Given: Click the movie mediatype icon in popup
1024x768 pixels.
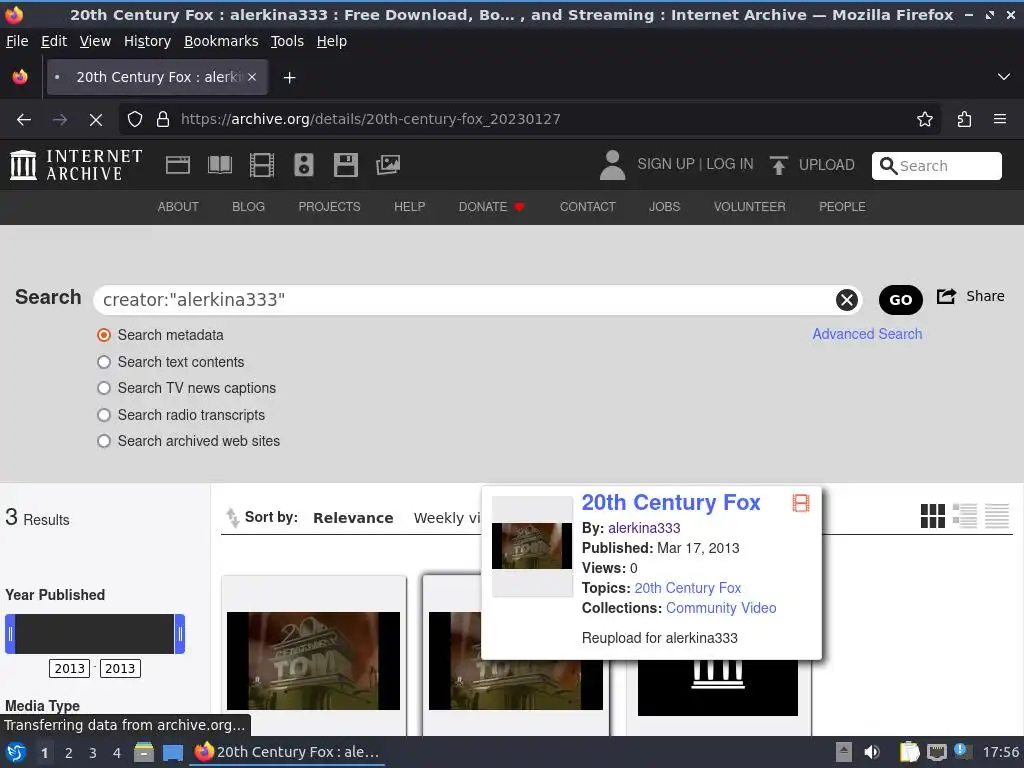Looking at the screenshot, I should tap(801, 503).
